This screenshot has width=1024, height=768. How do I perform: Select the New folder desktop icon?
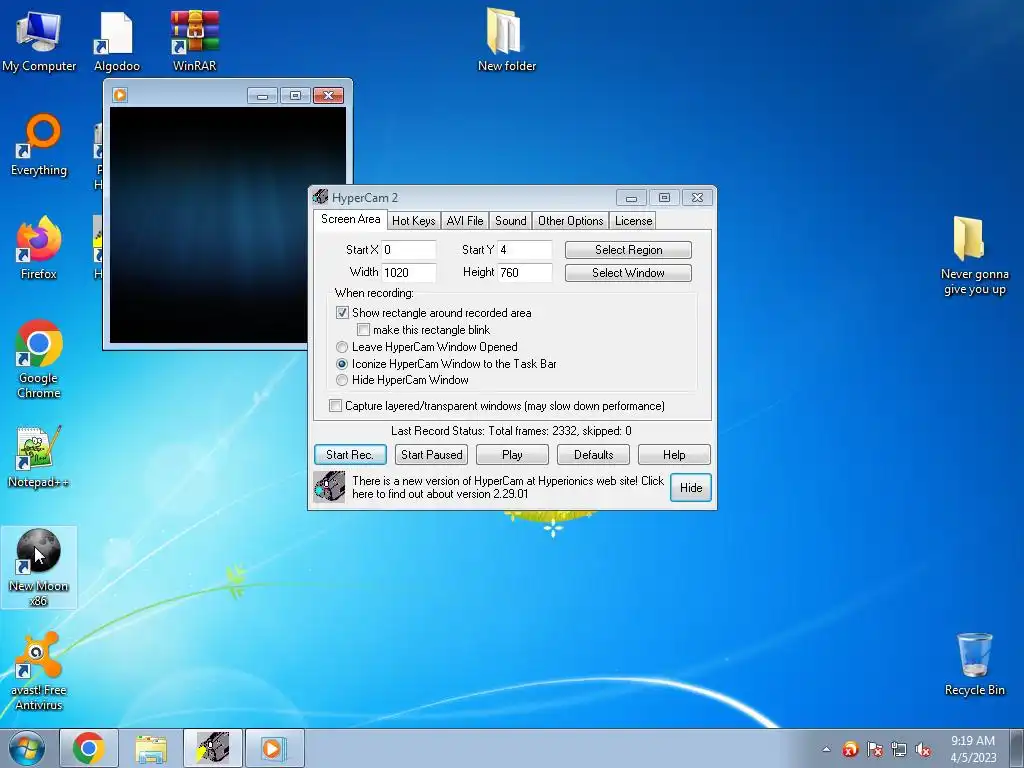[506, 40]
